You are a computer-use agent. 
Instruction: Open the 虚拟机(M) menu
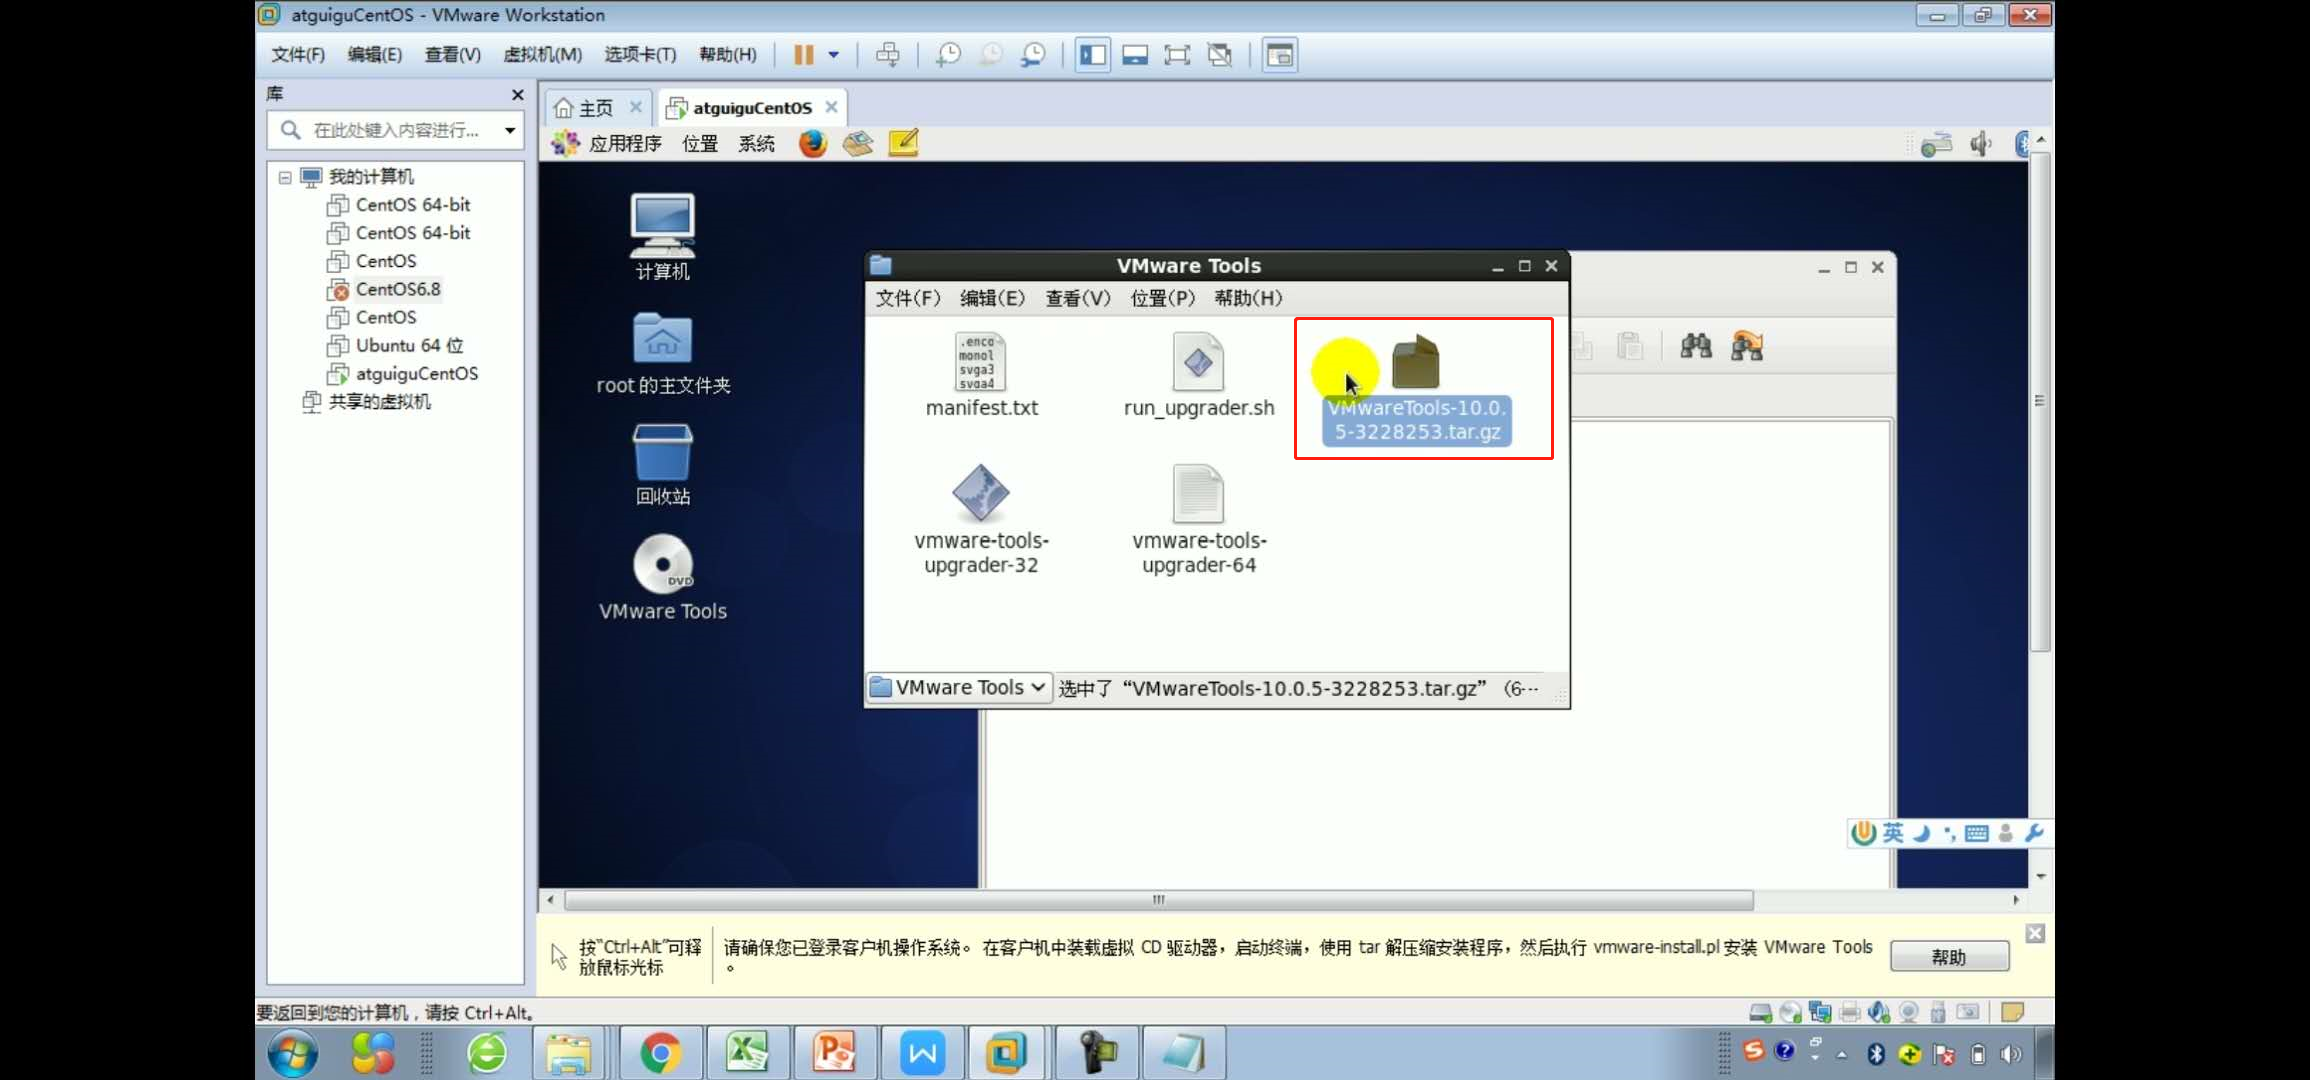click(x=542, y=55)
